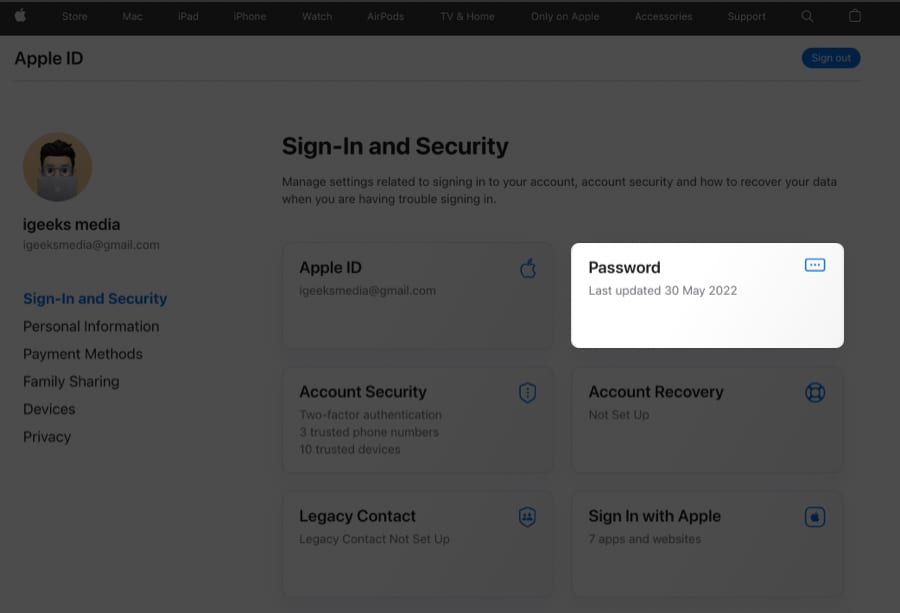Open the search magnifier icon
This screenshot has height=613, width=900.
pos(807,16)
